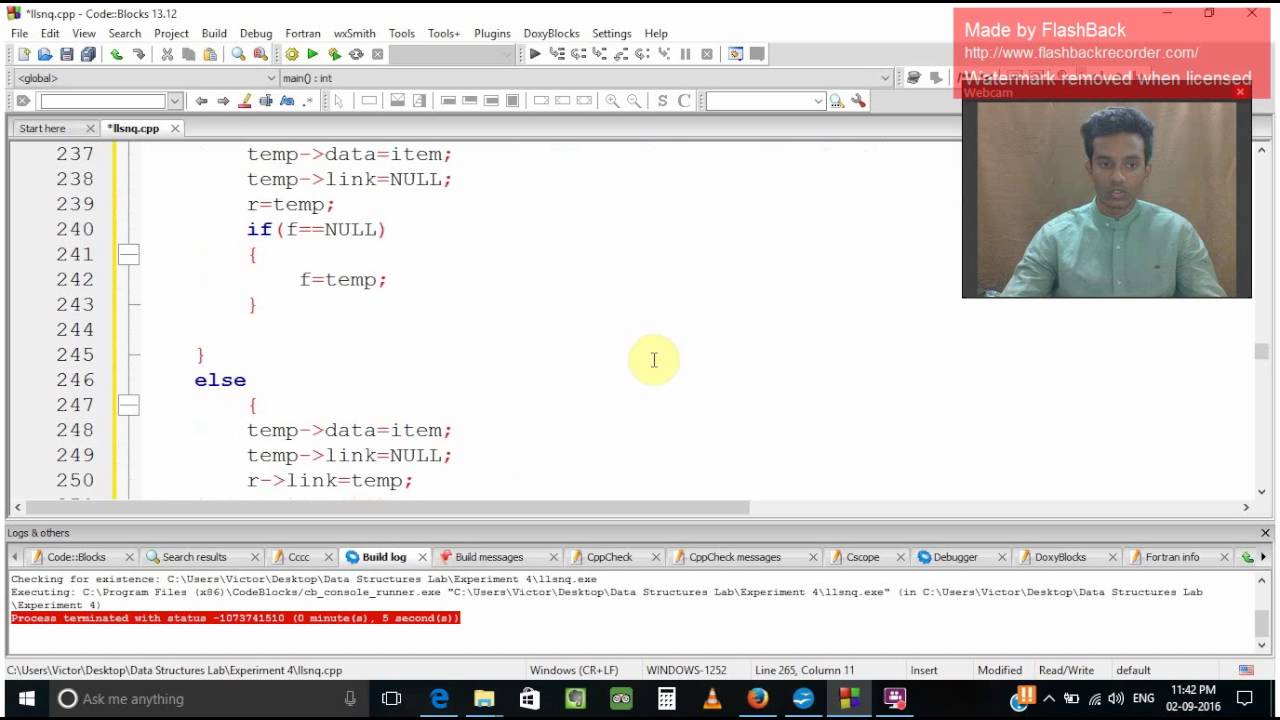Click WINDOWS-1252 encoding in status bar

pyautogui.click(x=686, y=670)
